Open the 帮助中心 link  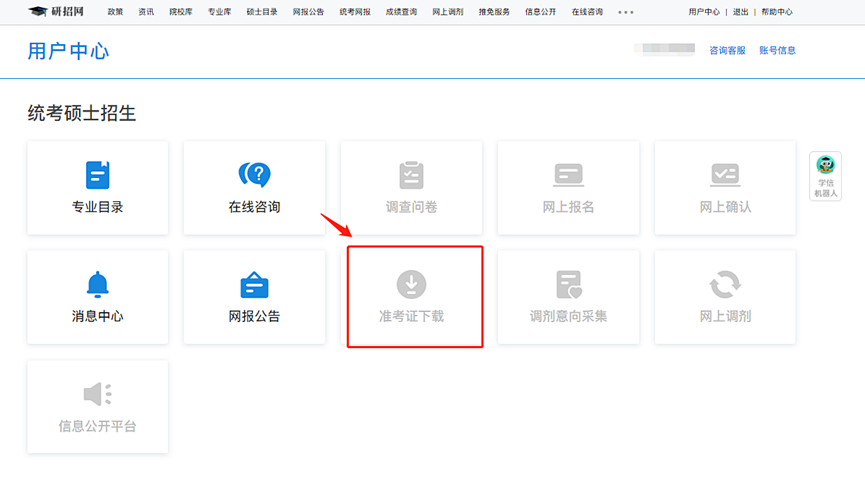(x=777, y=12)
